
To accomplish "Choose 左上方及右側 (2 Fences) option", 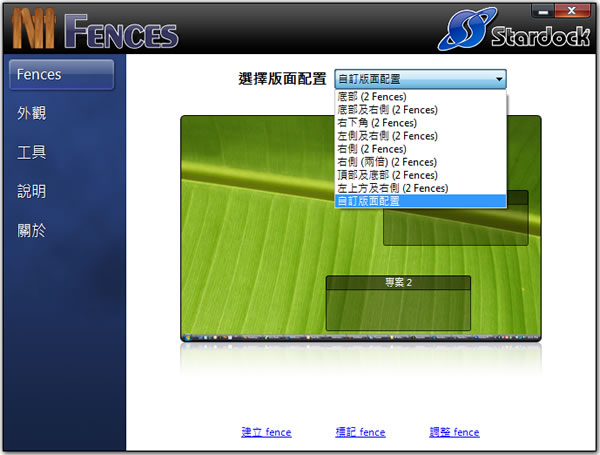I will pos(420,188).
